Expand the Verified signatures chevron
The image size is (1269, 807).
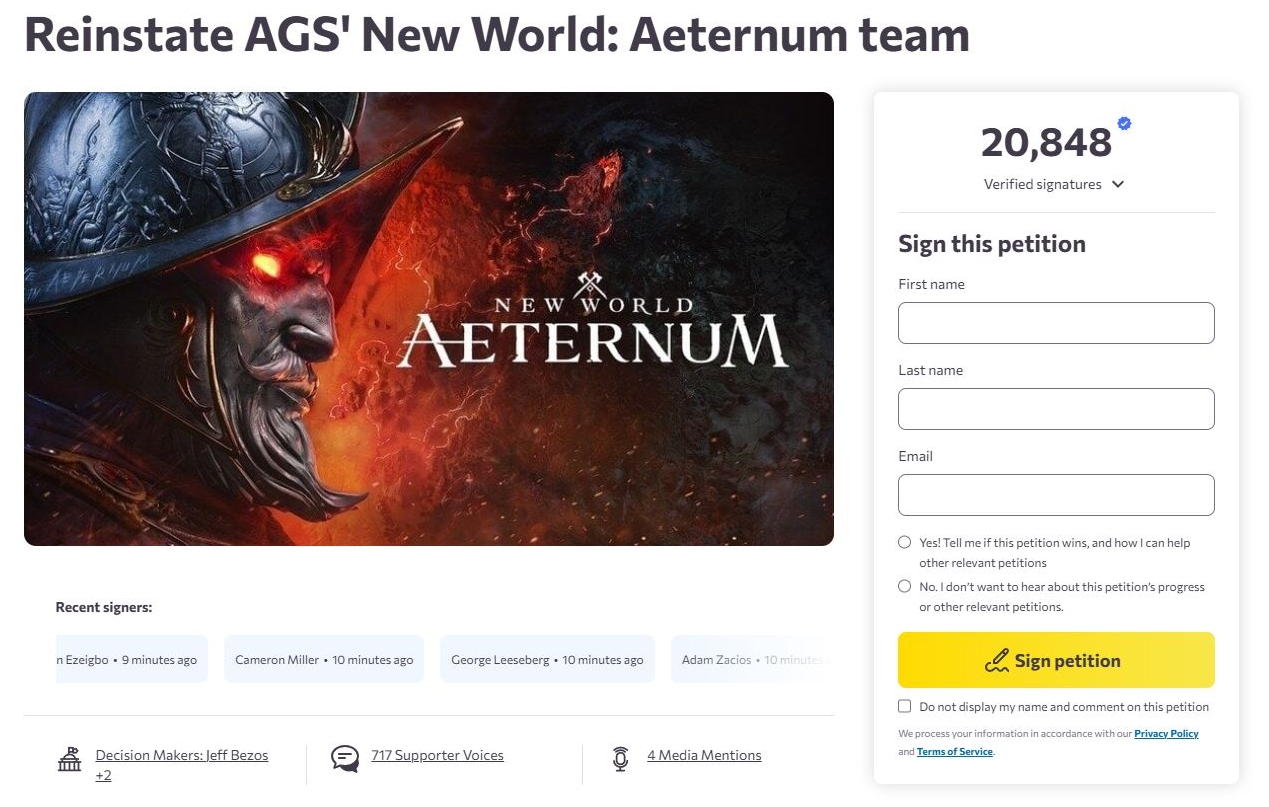tap(1118, 184)
